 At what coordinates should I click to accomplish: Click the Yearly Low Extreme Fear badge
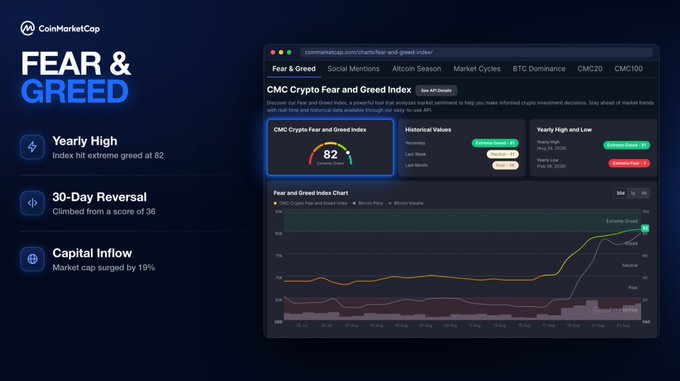[629, 163]
